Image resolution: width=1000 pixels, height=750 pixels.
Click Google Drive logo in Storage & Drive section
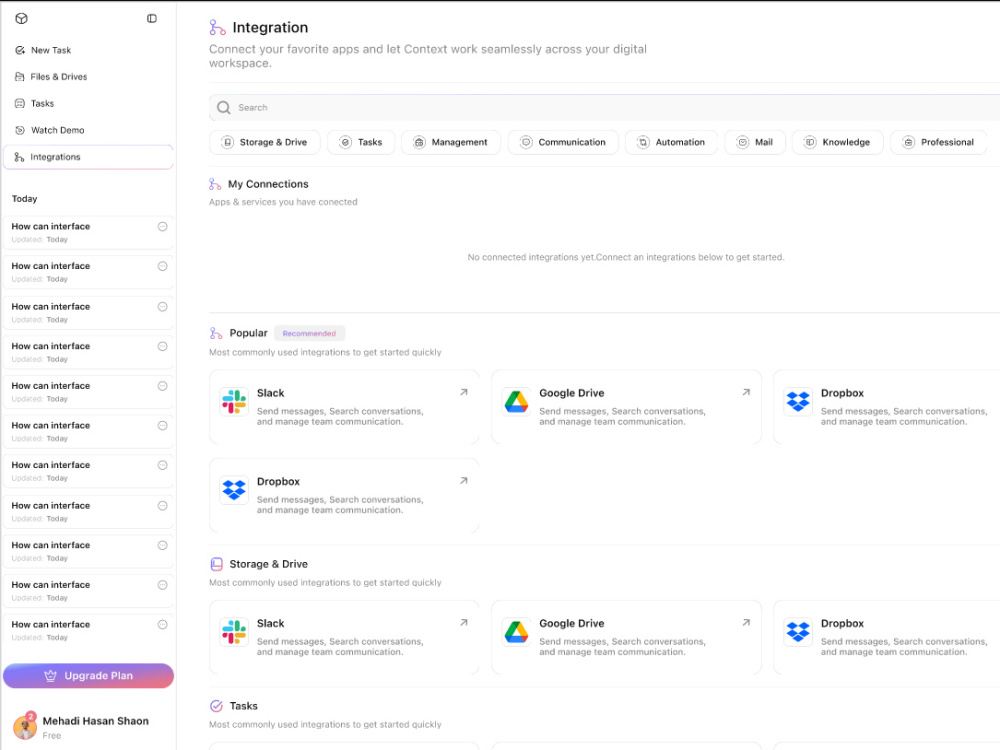click(x=516, y=632)
